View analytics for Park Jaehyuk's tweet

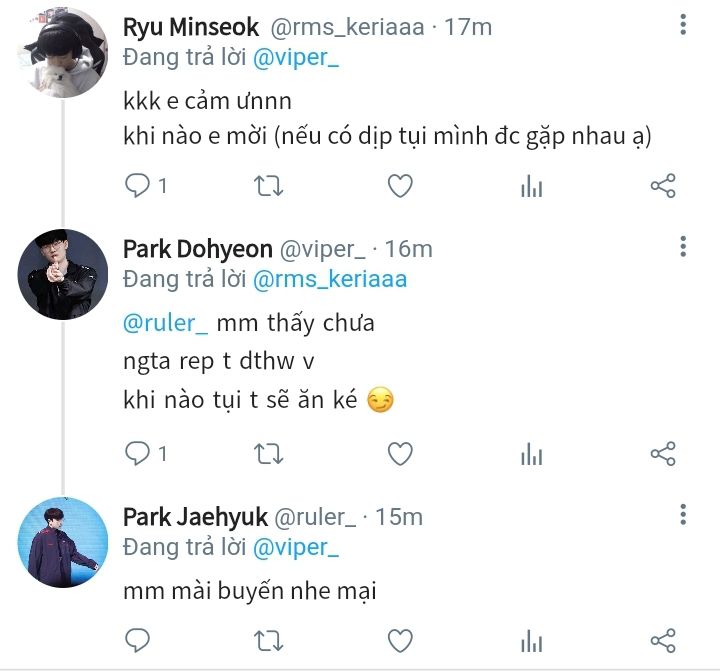(531, 640)
